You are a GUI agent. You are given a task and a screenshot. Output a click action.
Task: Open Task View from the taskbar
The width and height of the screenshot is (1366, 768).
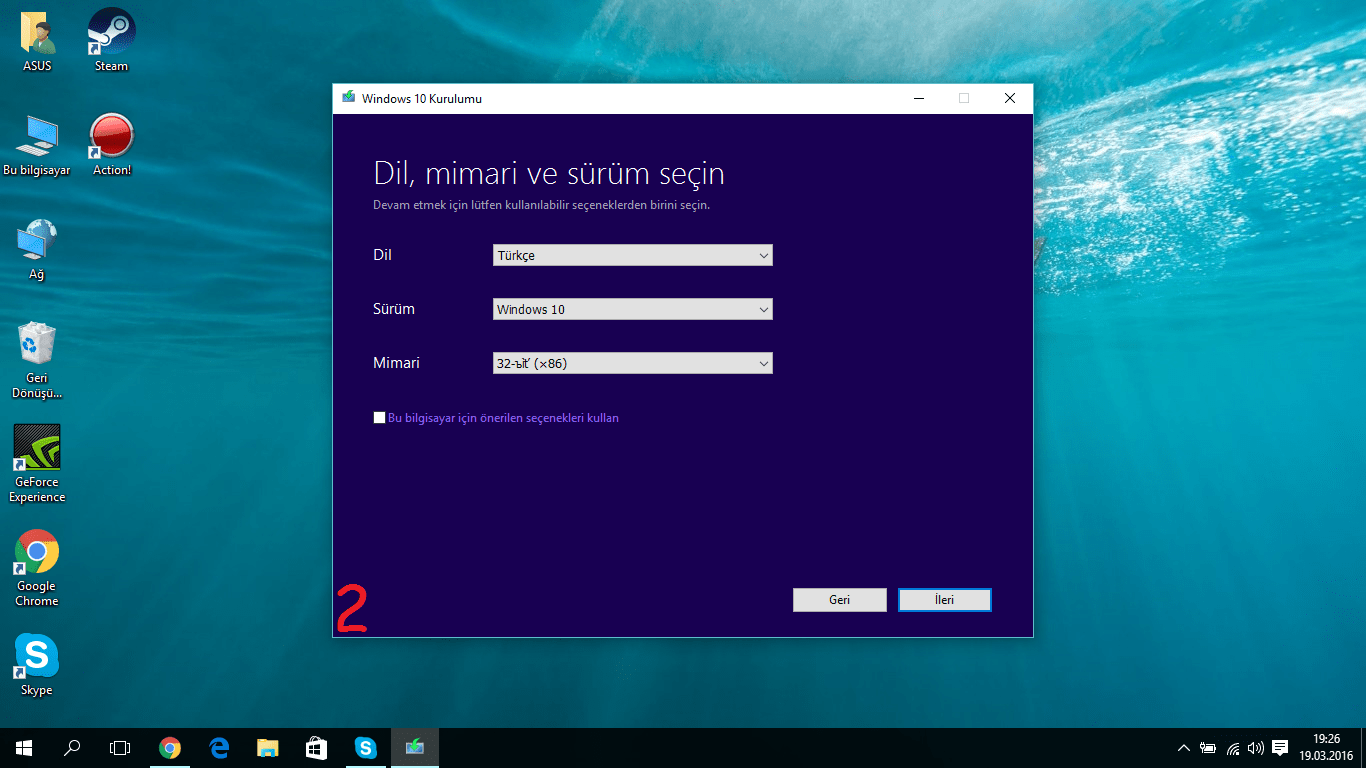120,748
